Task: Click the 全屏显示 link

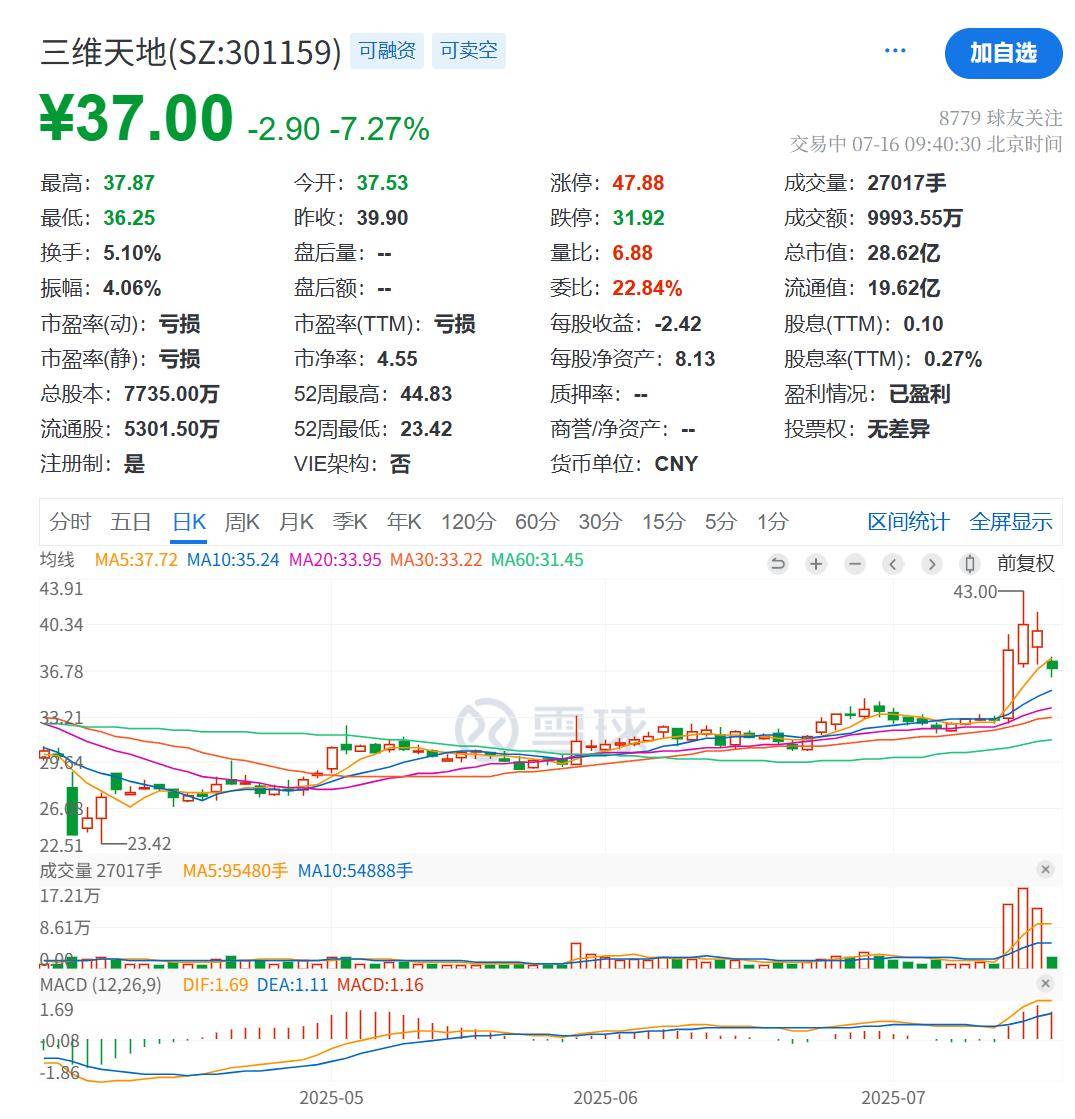Action: 1011,522
